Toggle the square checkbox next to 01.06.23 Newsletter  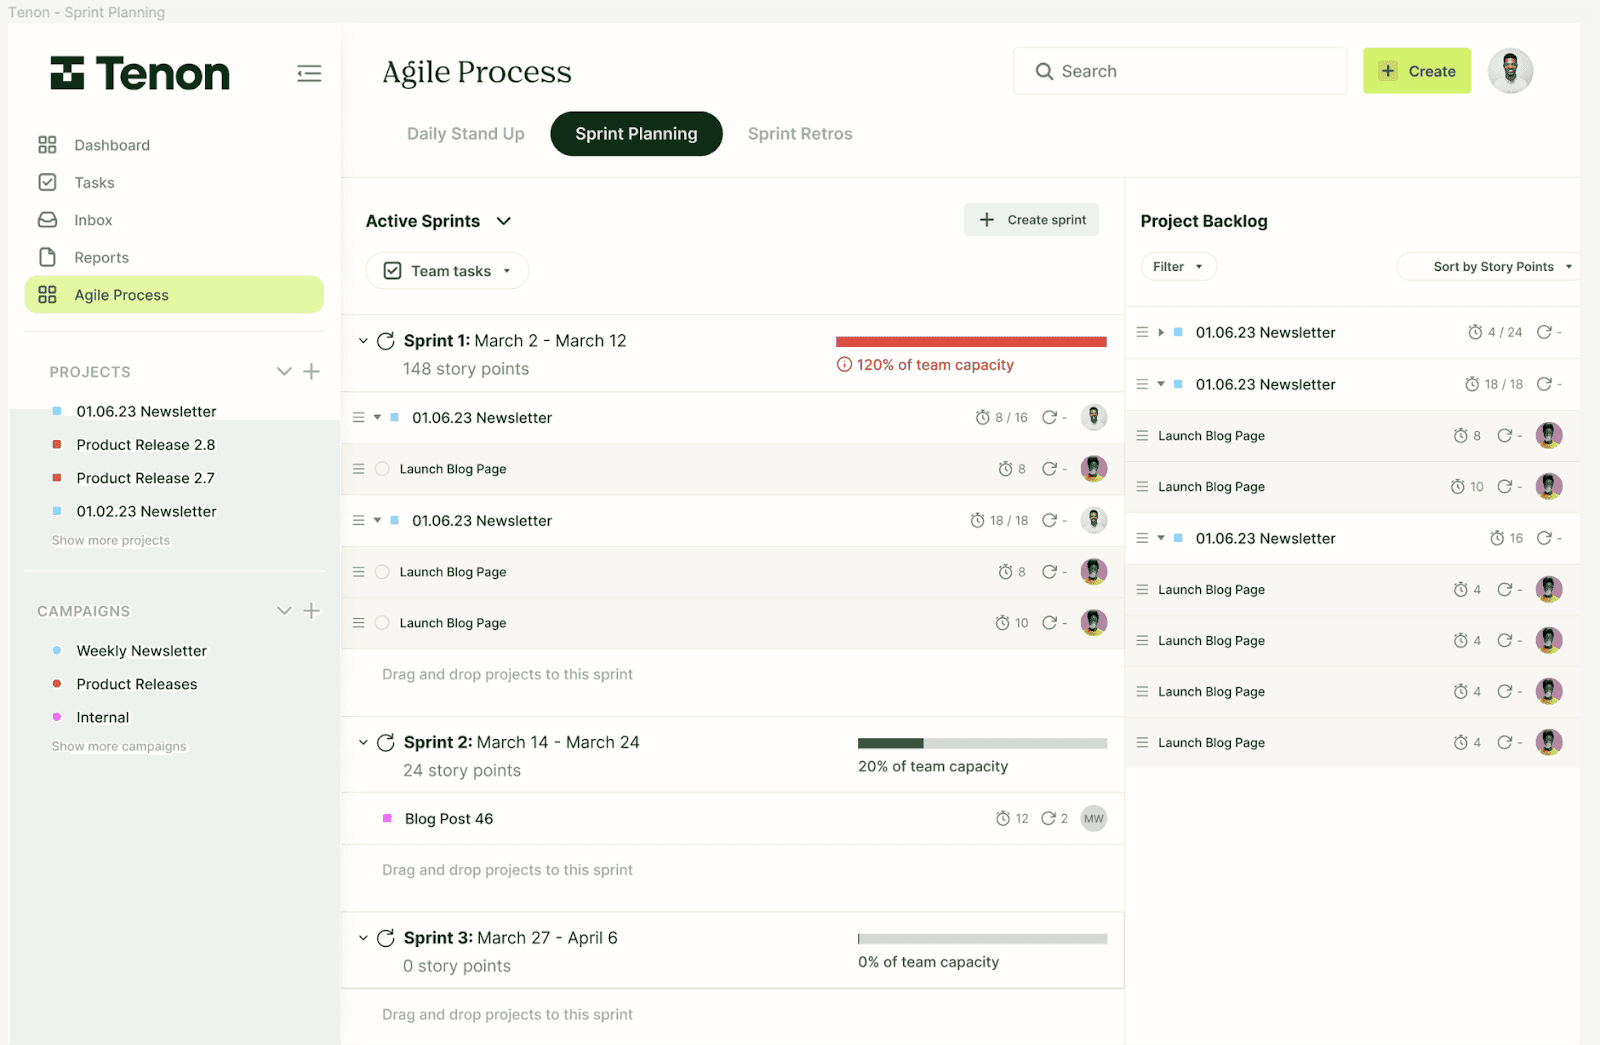click(394, 417)
